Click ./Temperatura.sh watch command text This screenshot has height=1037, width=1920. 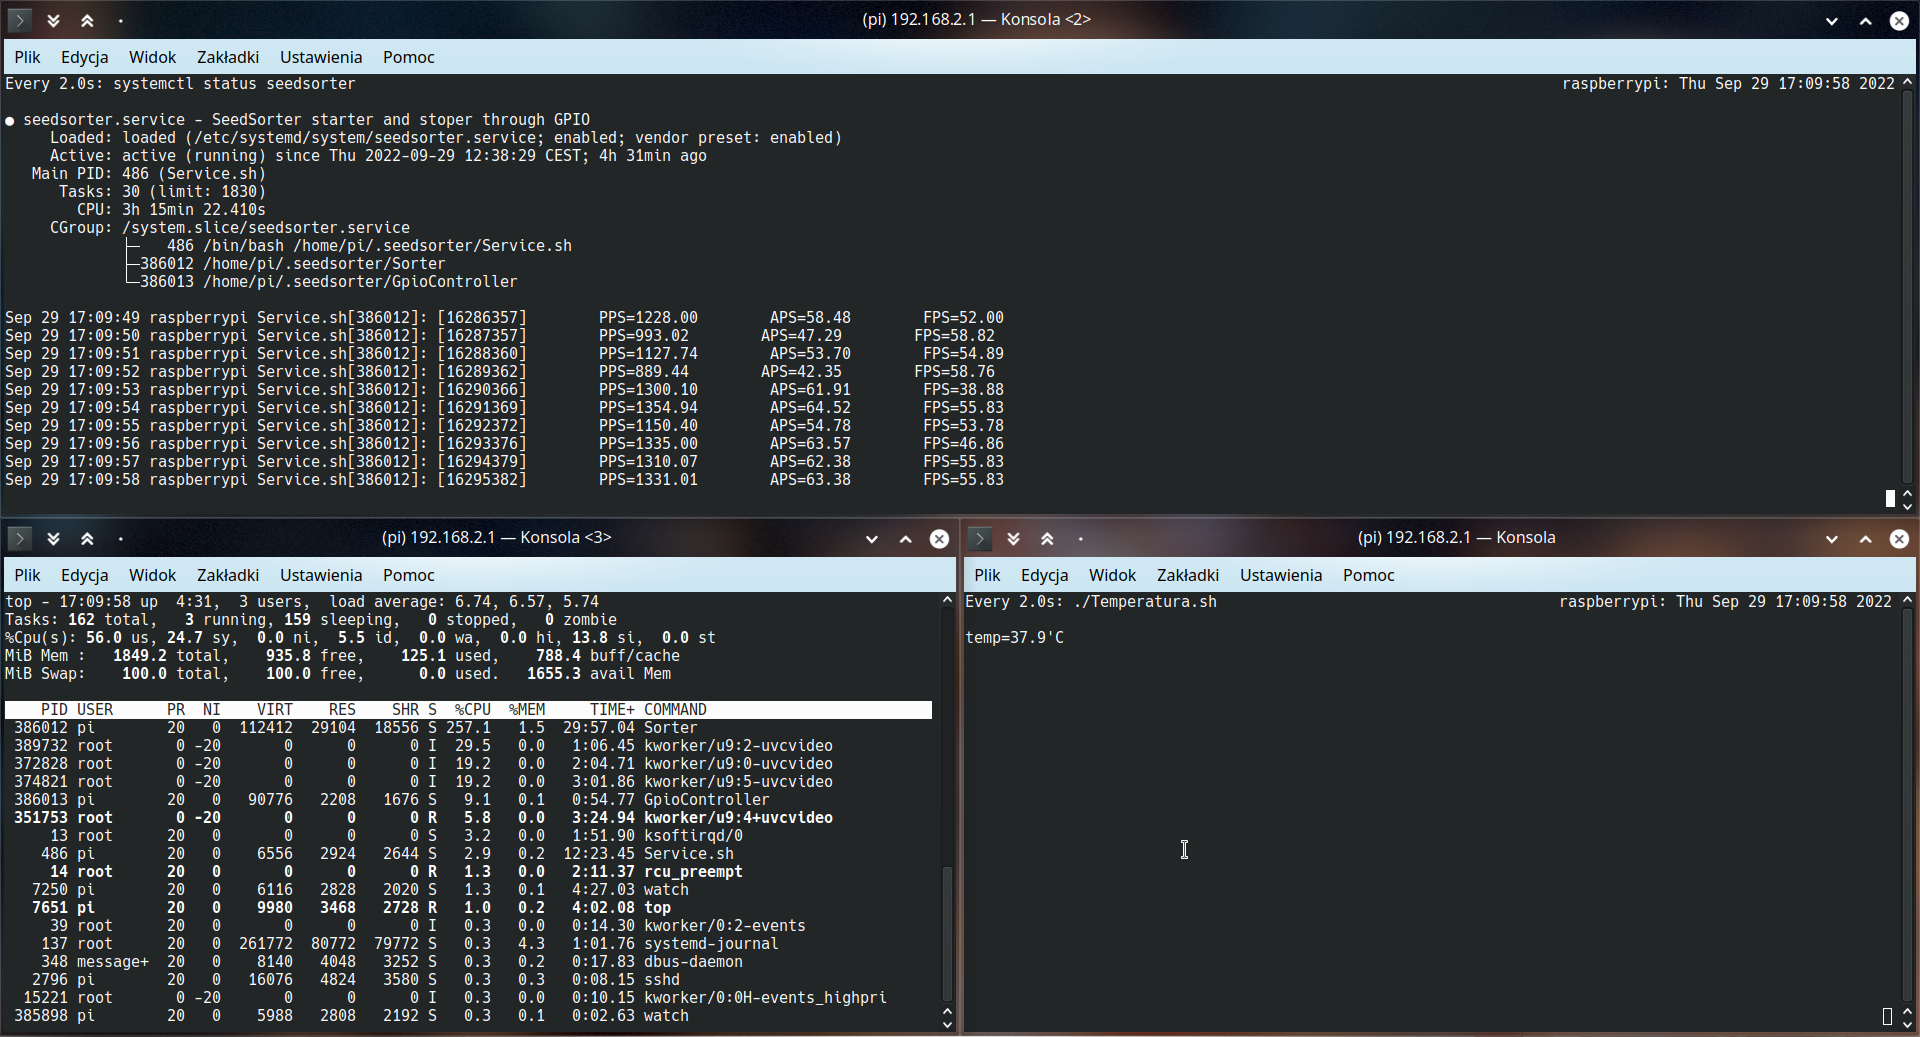coord(1144,602)
